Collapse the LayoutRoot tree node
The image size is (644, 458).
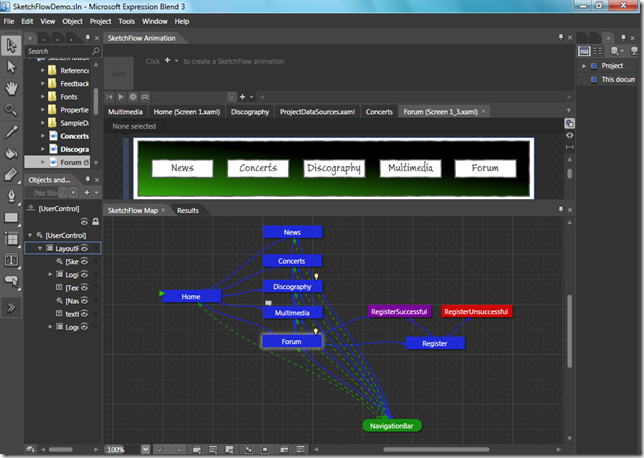39,248
